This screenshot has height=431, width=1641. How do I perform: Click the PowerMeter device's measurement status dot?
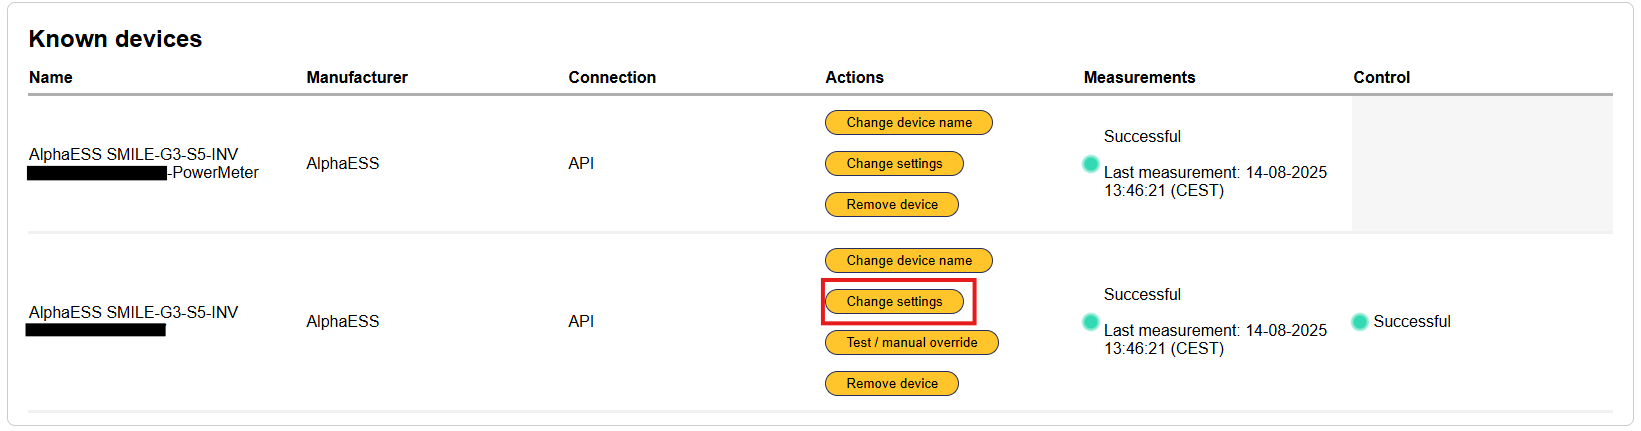click(1090, 164)
